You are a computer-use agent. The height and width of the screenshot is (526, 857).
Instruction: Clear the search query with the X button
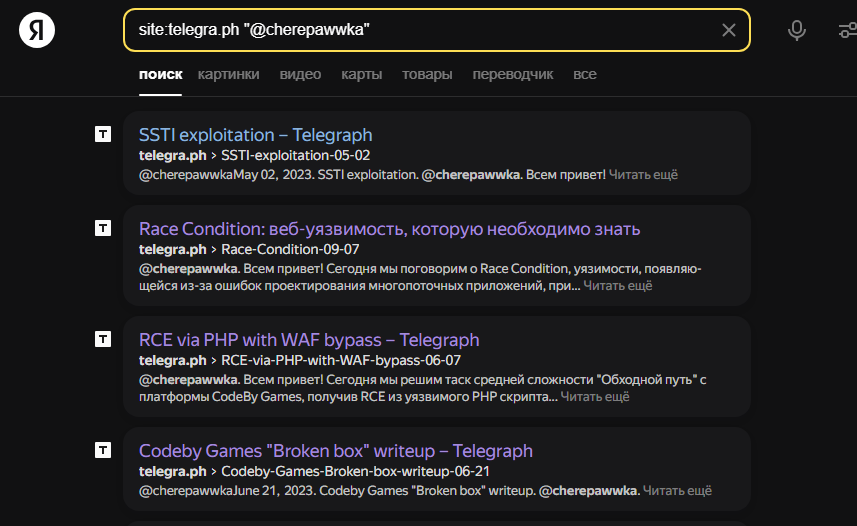tap(729, 30)
